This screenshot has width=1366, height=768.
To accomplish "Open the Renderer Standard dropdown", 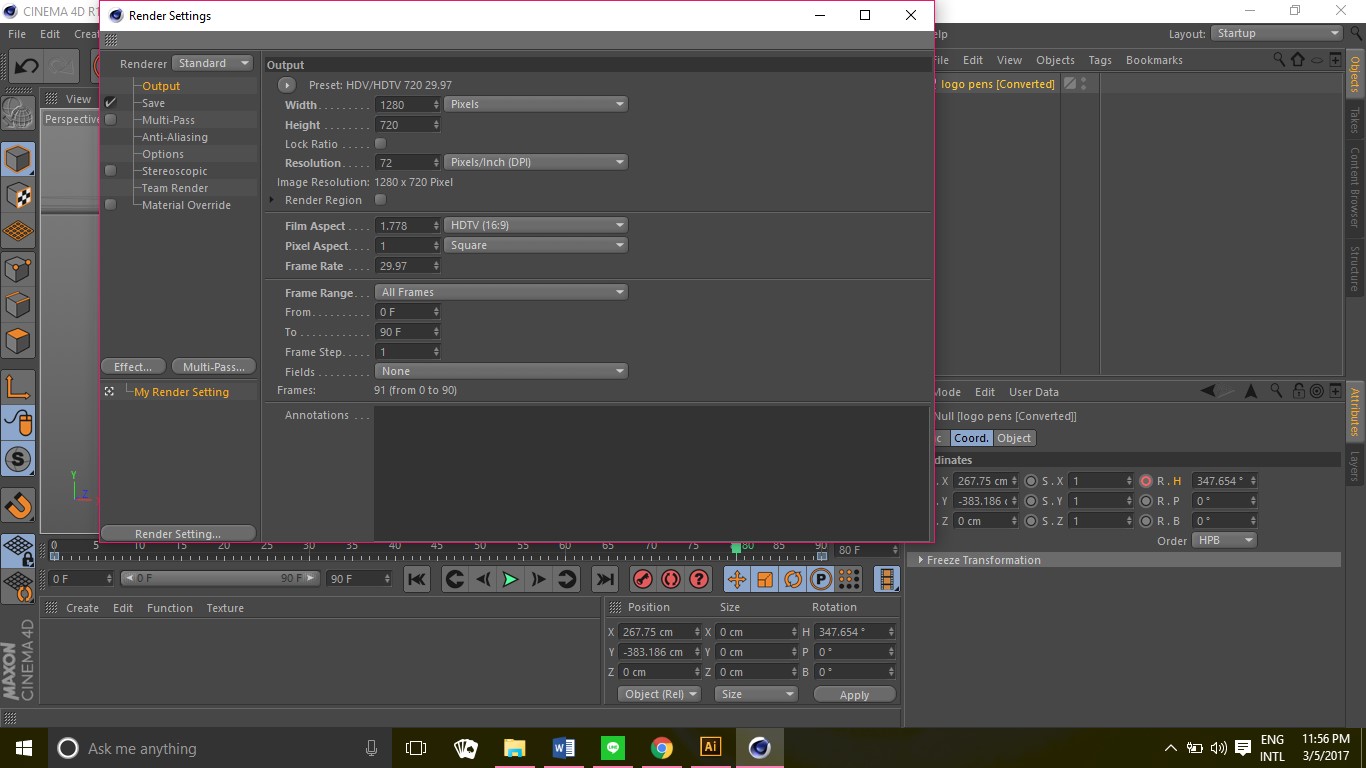I will click(213, 63).
